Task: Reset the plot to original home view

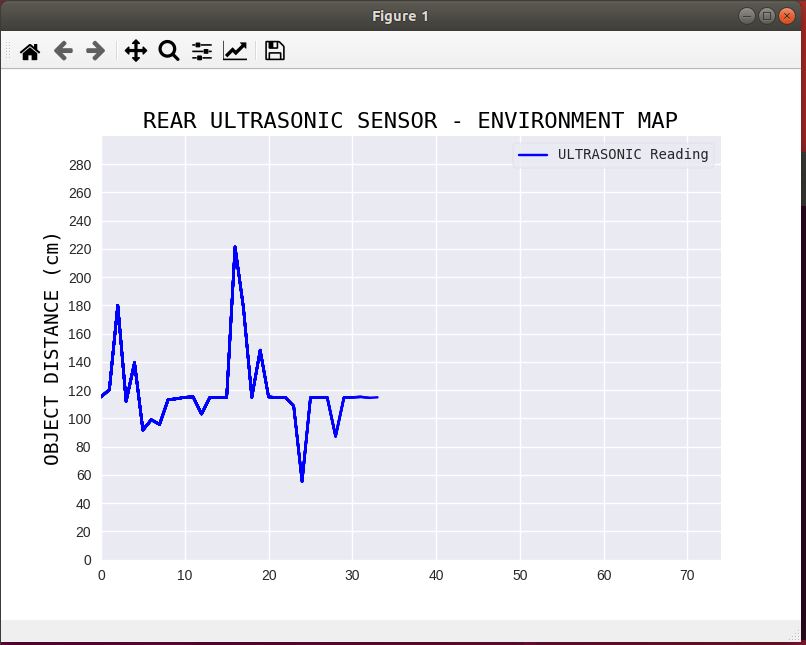Action: click(30, 51)
